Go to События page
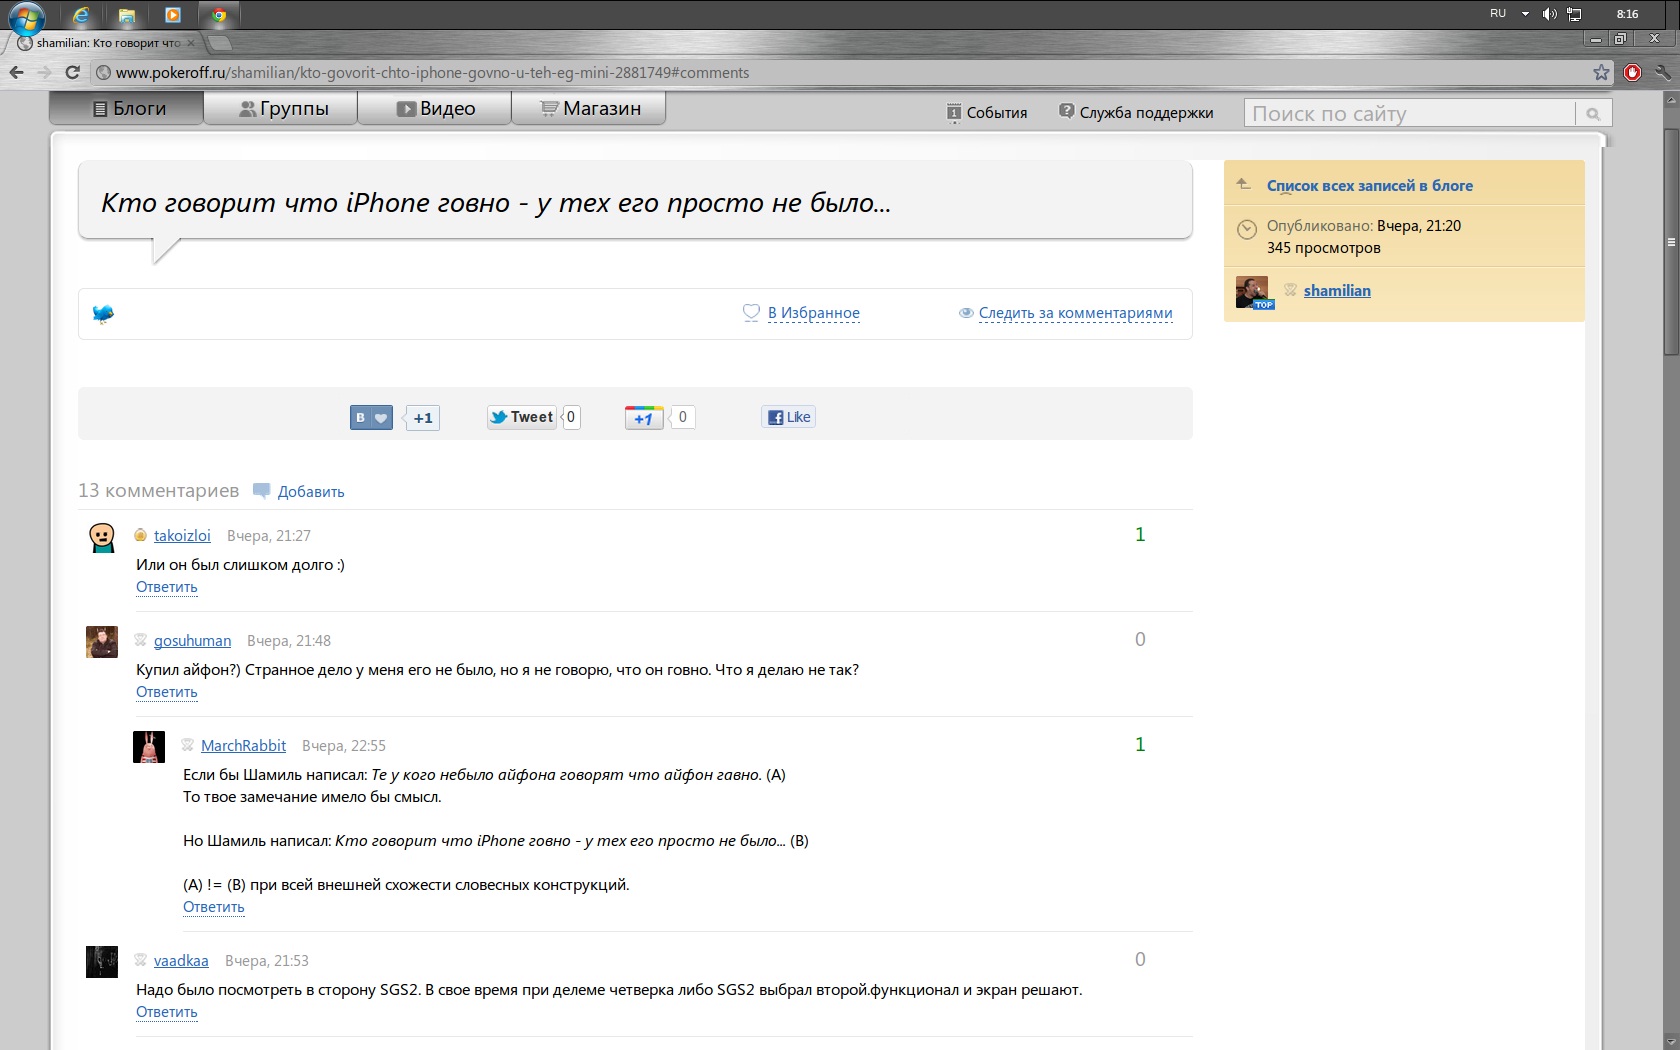The image size is (1680, 1050). pyautogui.click(x=987, y=112)
